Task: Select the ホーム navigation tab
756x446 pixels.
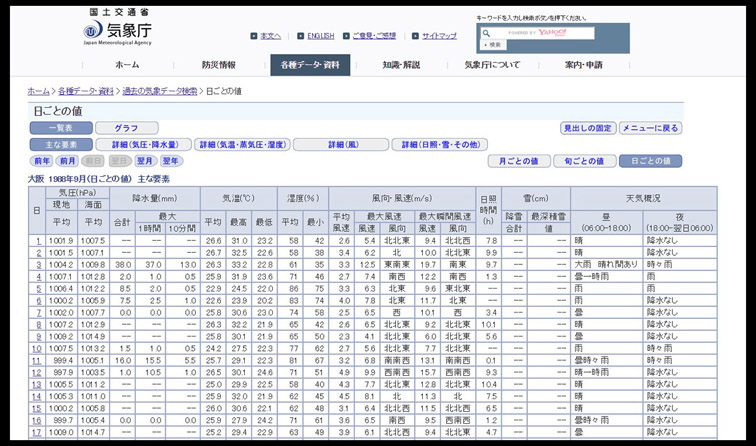Action: click(127, 65)
